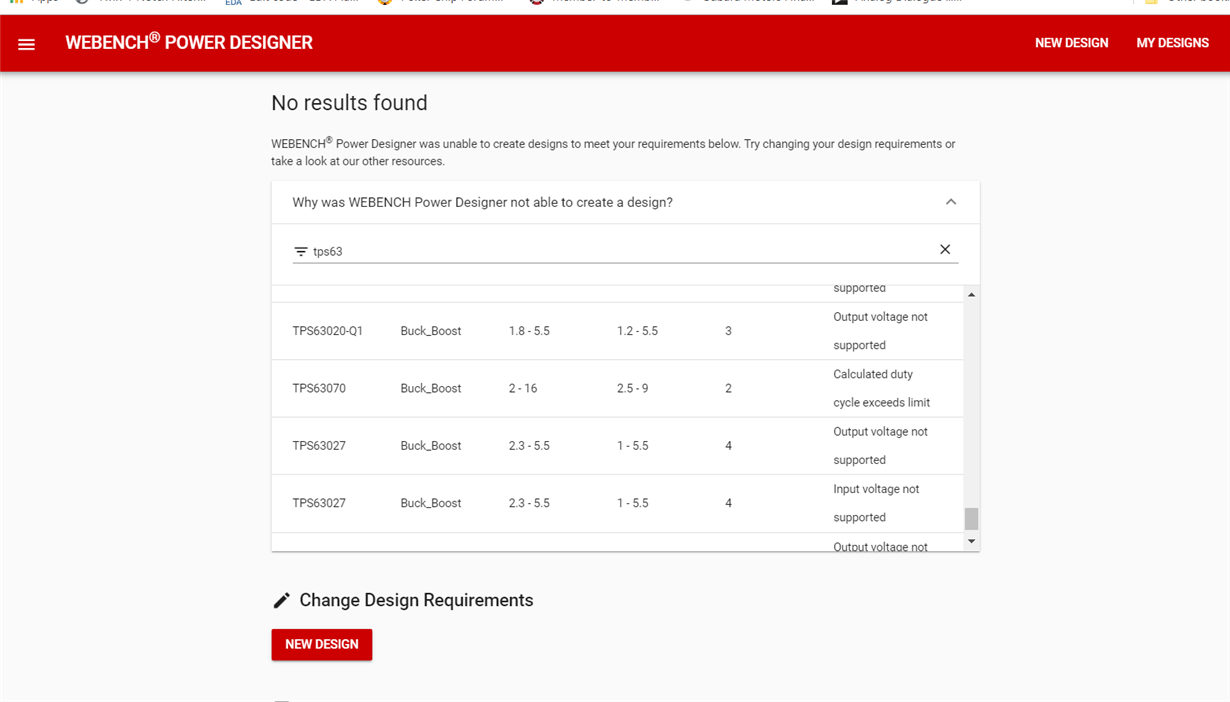Screen dimensions: 1230x702
Task: Click the Buck_Boost cell in the TPS63070 row
Action: (x=431, y=389)
